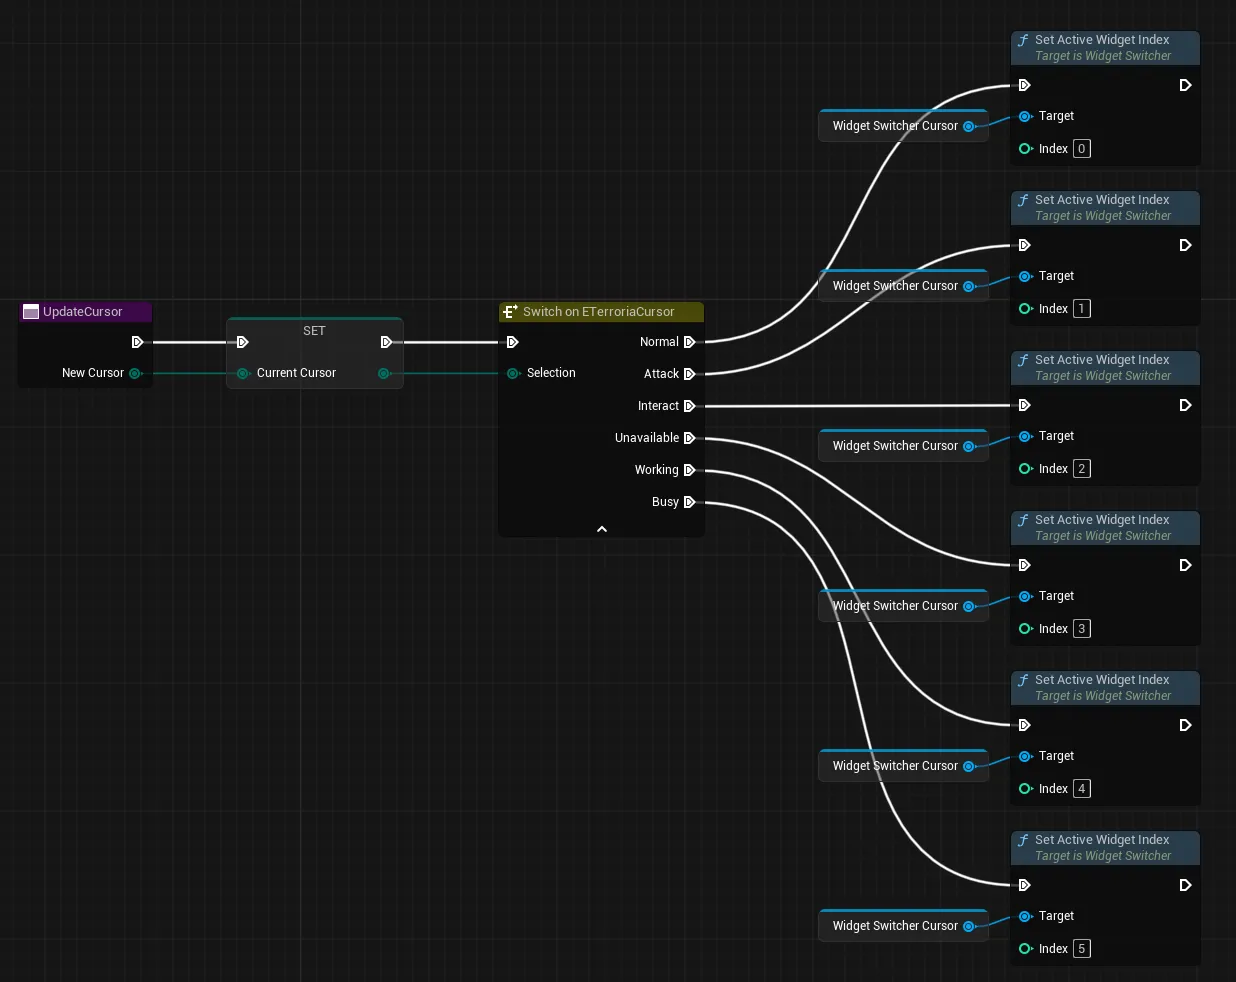
Task: Select Widget Switcher Cursor variable feeding Index 4
Action: pyautogui.click(x=903, y=766)
